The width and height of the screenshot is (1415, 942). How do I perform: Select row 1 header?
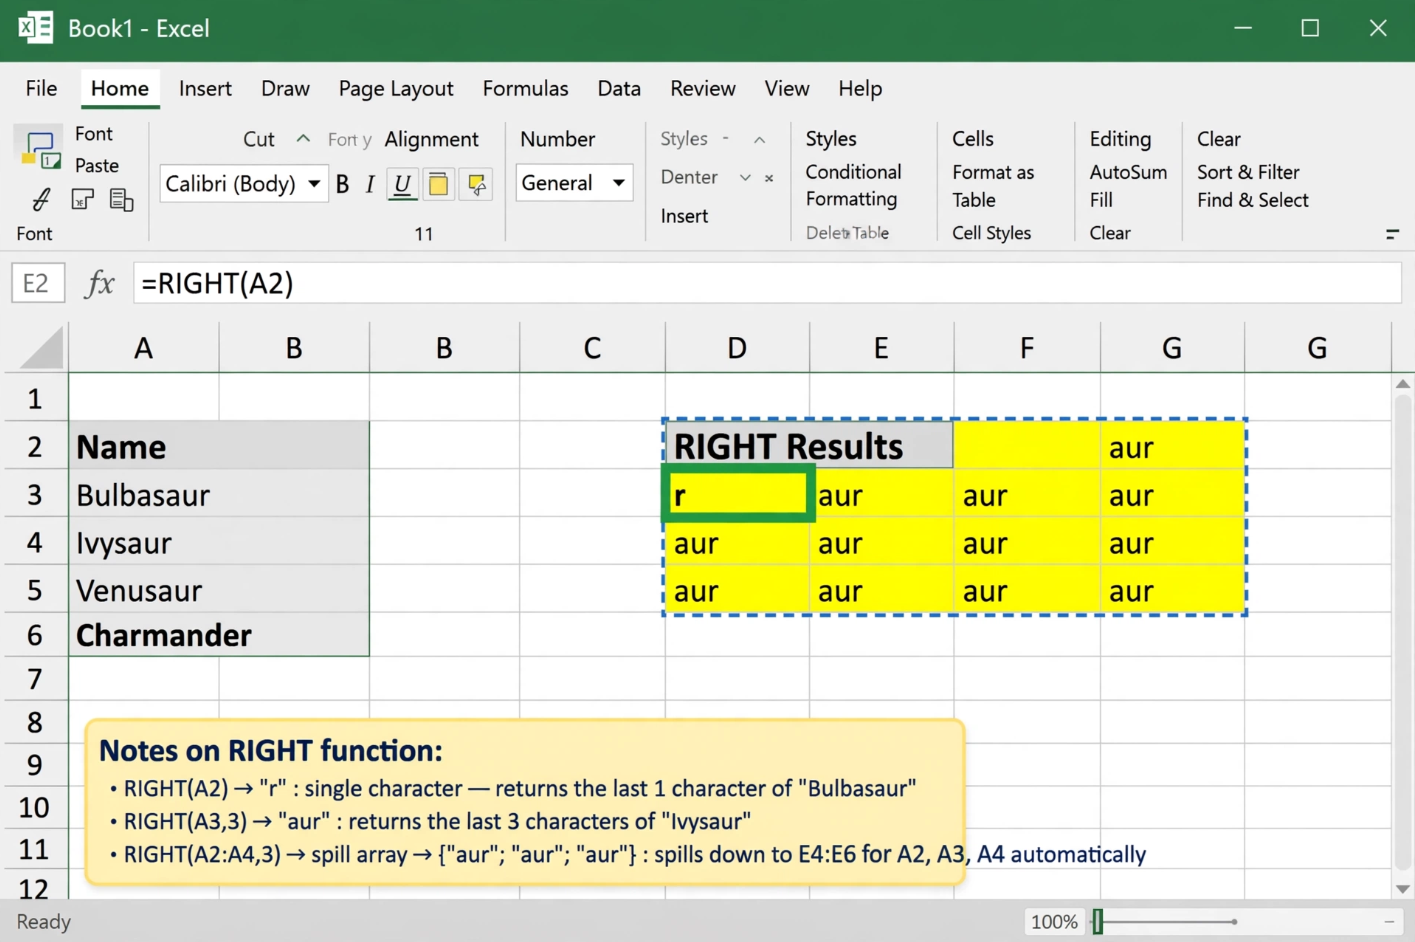(35, 399)
